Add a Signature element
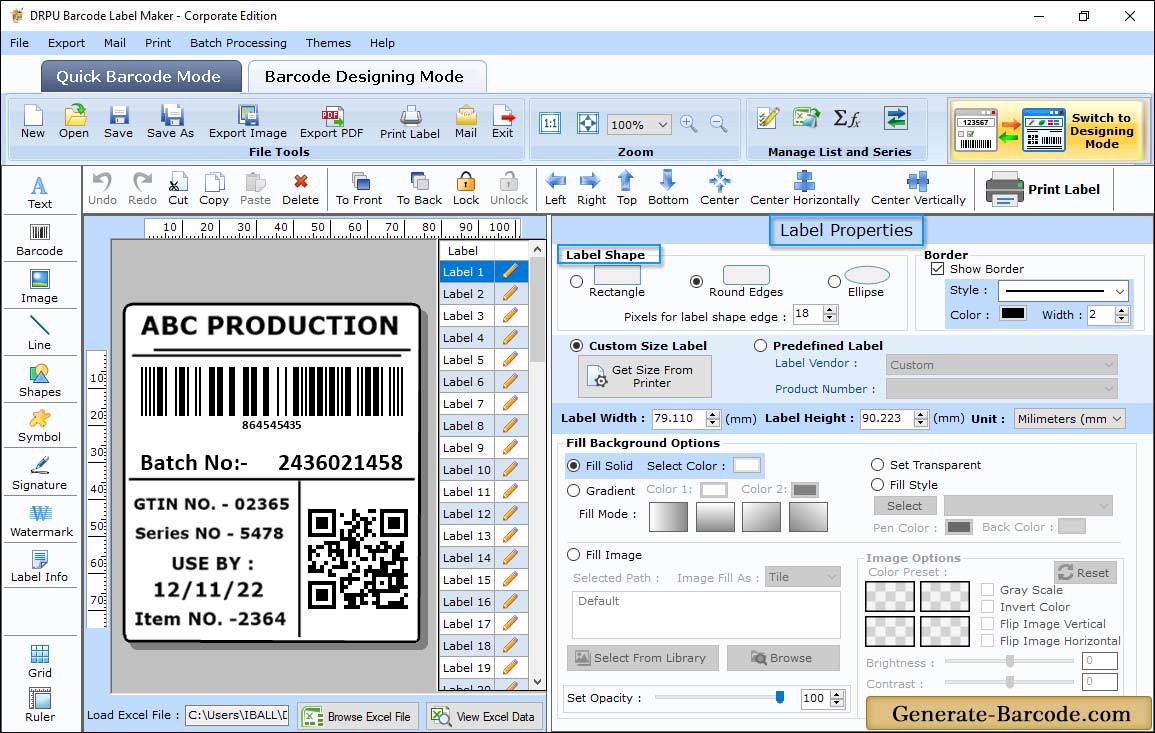 click(40, 474)
